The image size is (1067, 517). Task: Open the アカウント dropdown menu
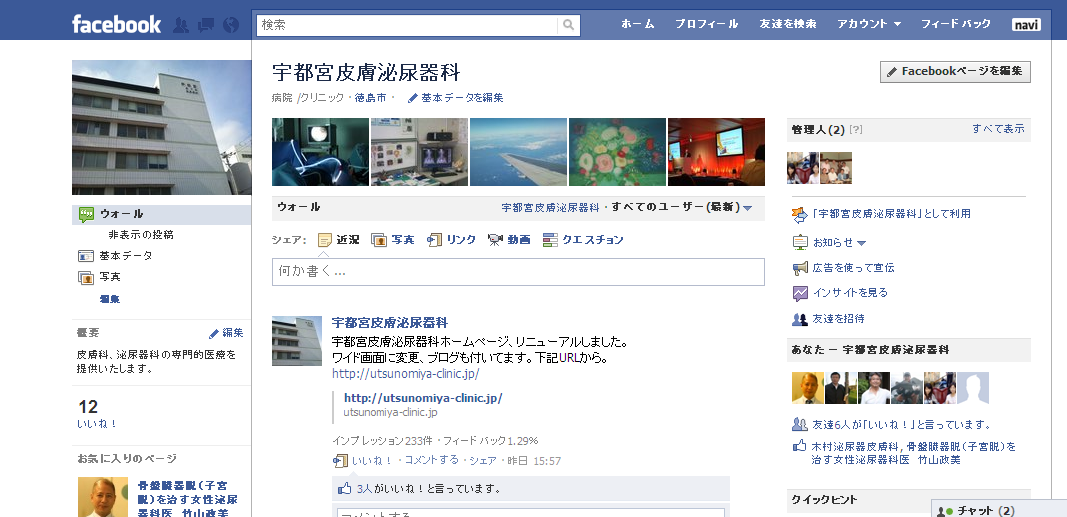pos(869,24)
